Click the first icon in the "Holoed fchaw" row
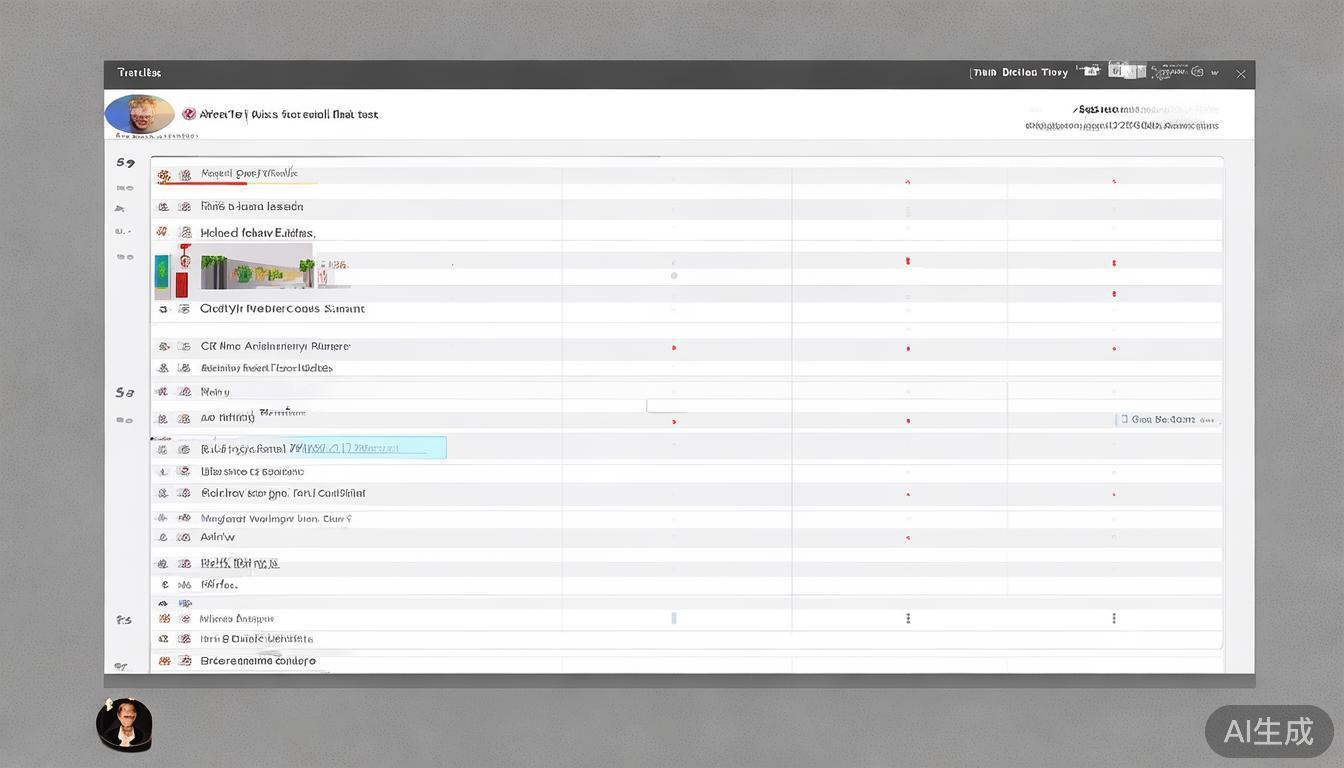Screen dimensions: 1344x768 point(163,233)
